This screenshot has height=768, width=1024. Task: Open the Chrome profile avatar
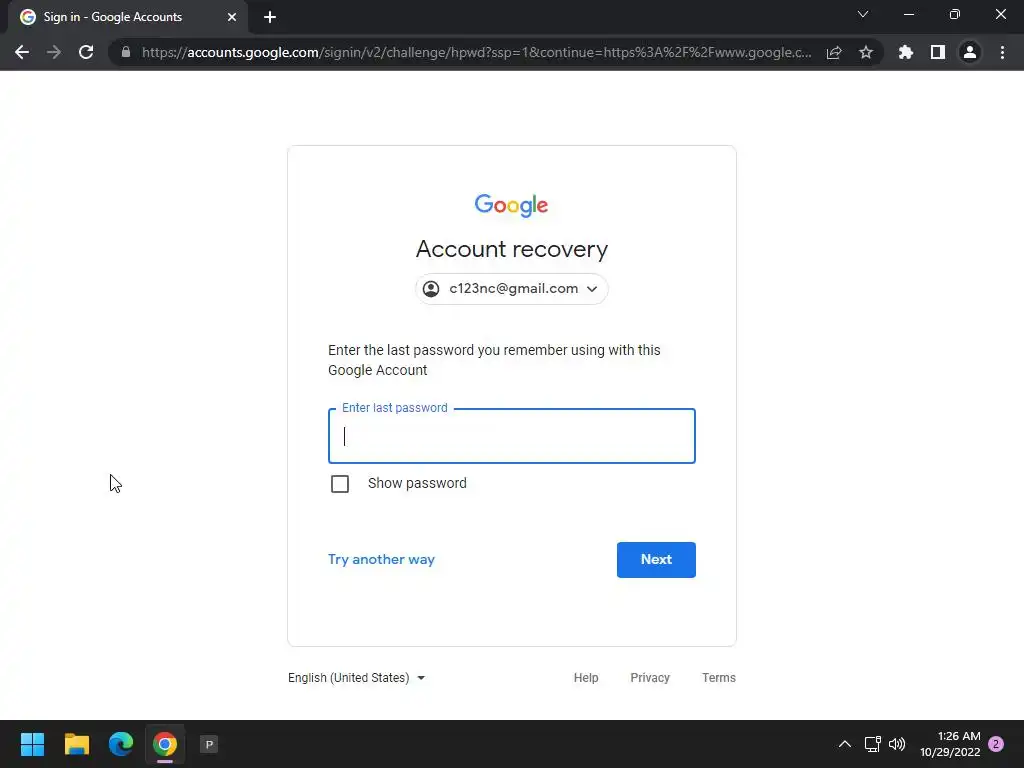pyautogui.click(x=970, y=52)
